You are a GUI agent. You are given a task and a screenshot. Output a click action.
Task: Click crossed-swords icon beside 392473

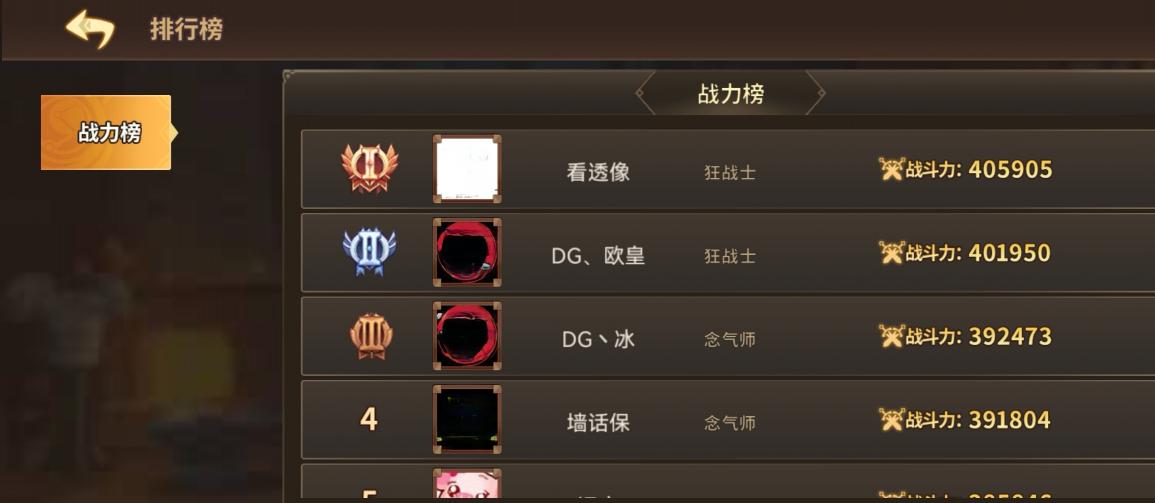click(891, 337)
